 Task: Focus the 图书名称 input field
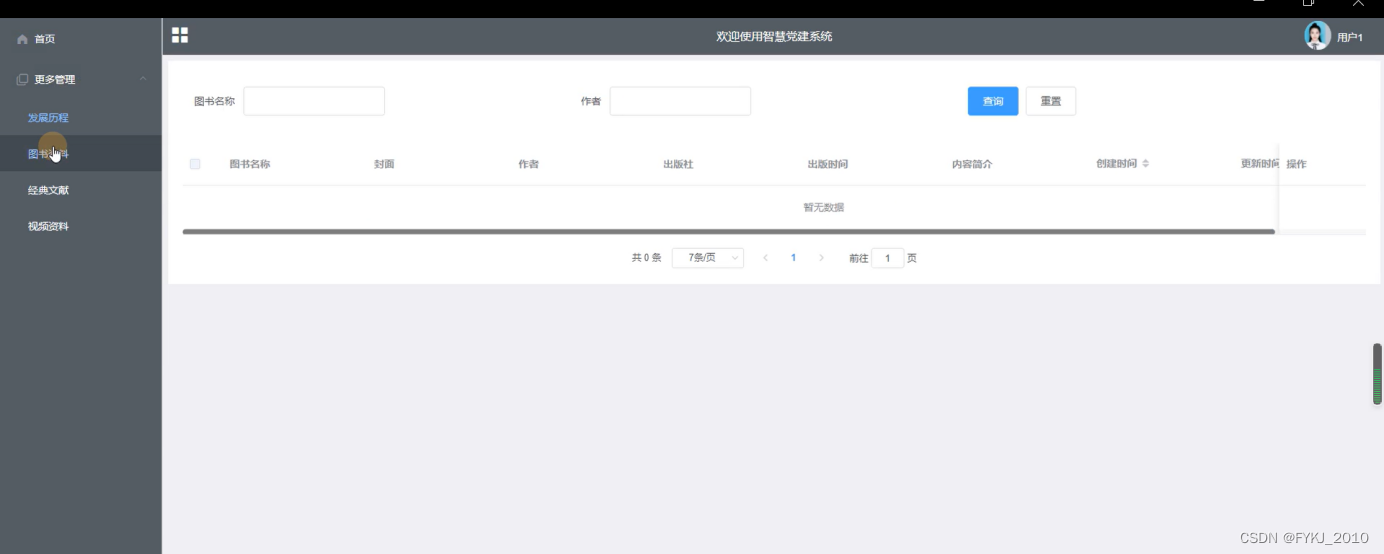click(314, 101)
